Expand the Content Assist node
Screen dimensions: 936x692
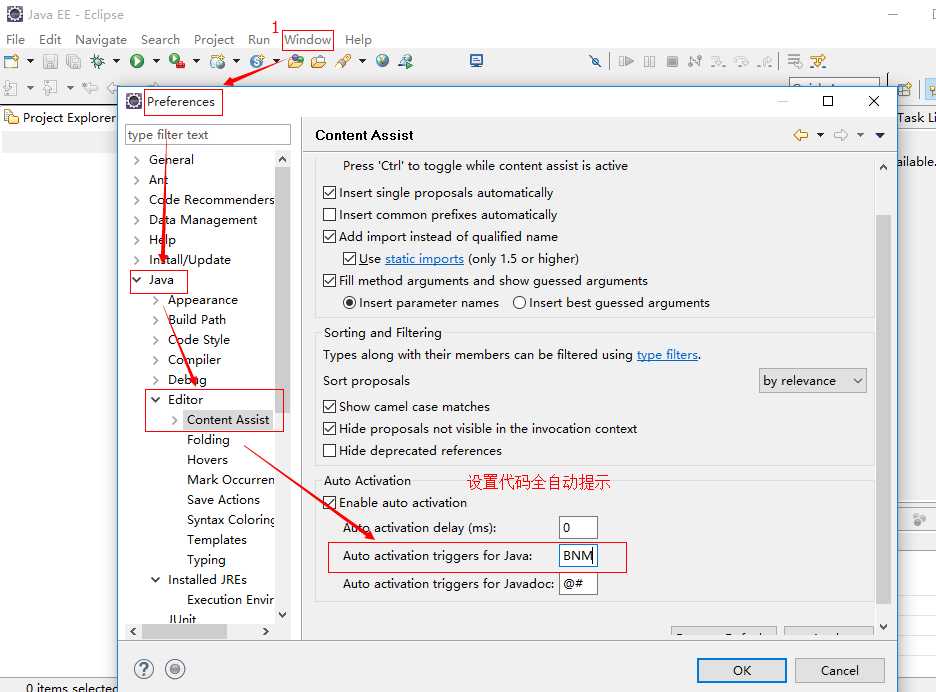[x=174, y=420]
